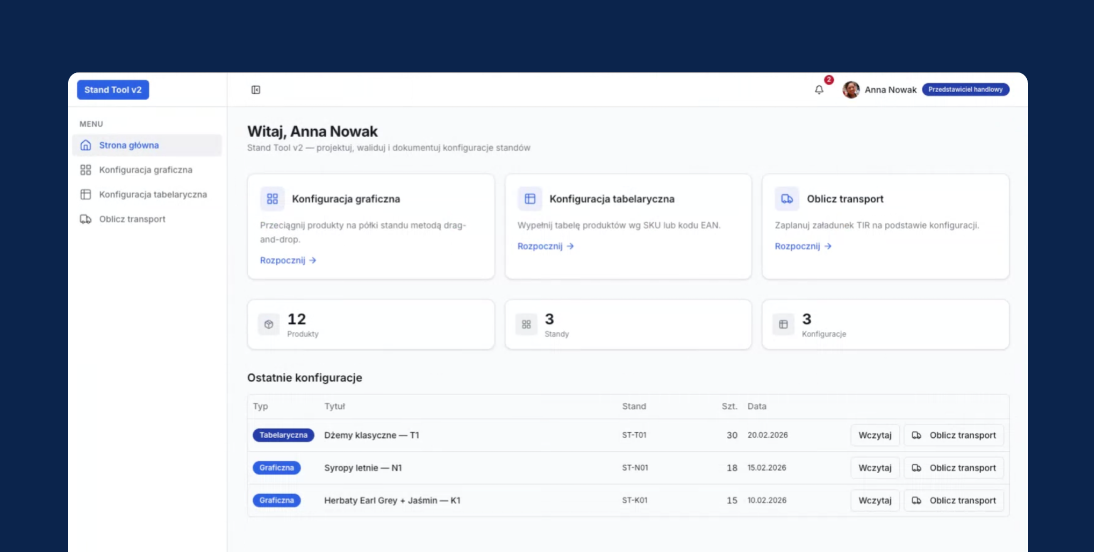Toggle the sidebar collapse icon
This screenshot has height=552, width=1094.
coord(256,90)
